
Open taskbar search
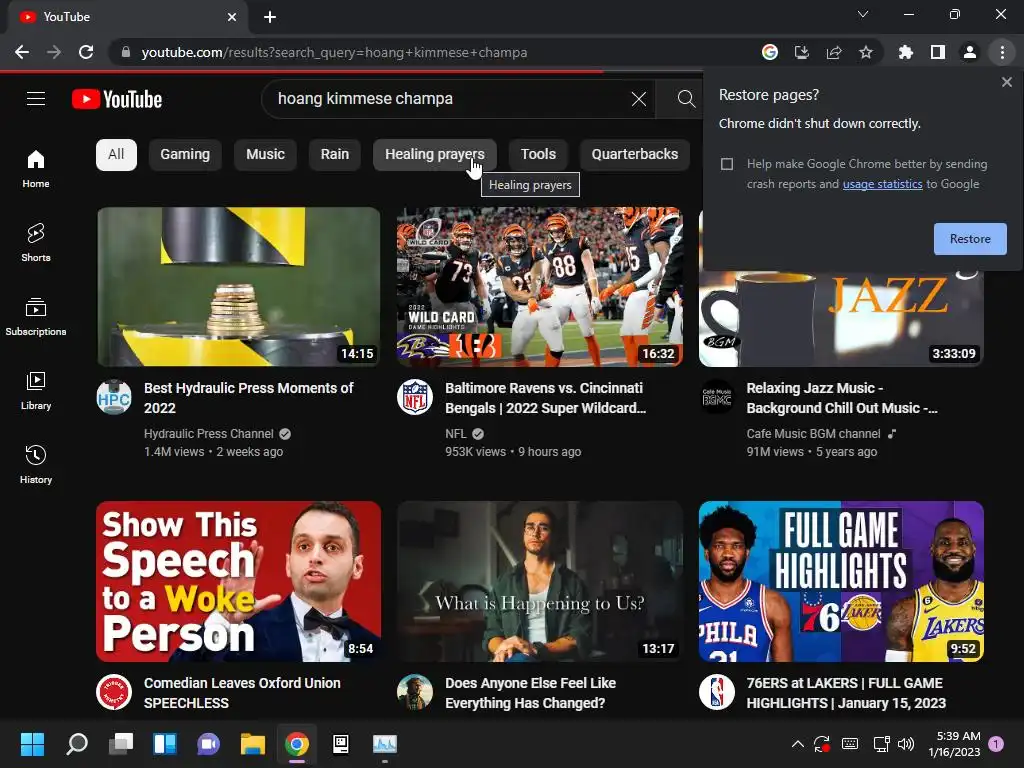pyautogui.click(x=76, y=744)
